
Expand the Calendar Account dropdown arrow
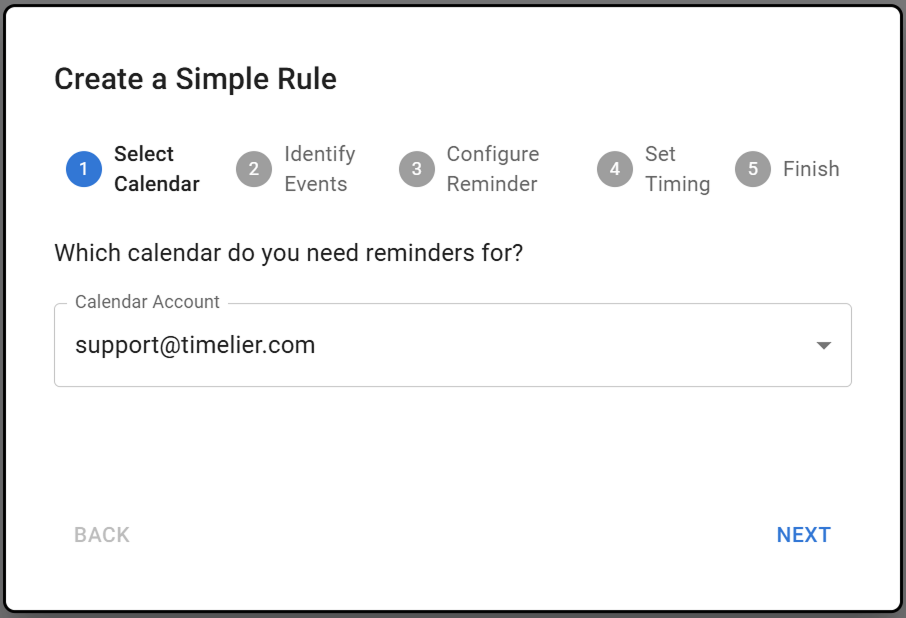pos(823,346)
